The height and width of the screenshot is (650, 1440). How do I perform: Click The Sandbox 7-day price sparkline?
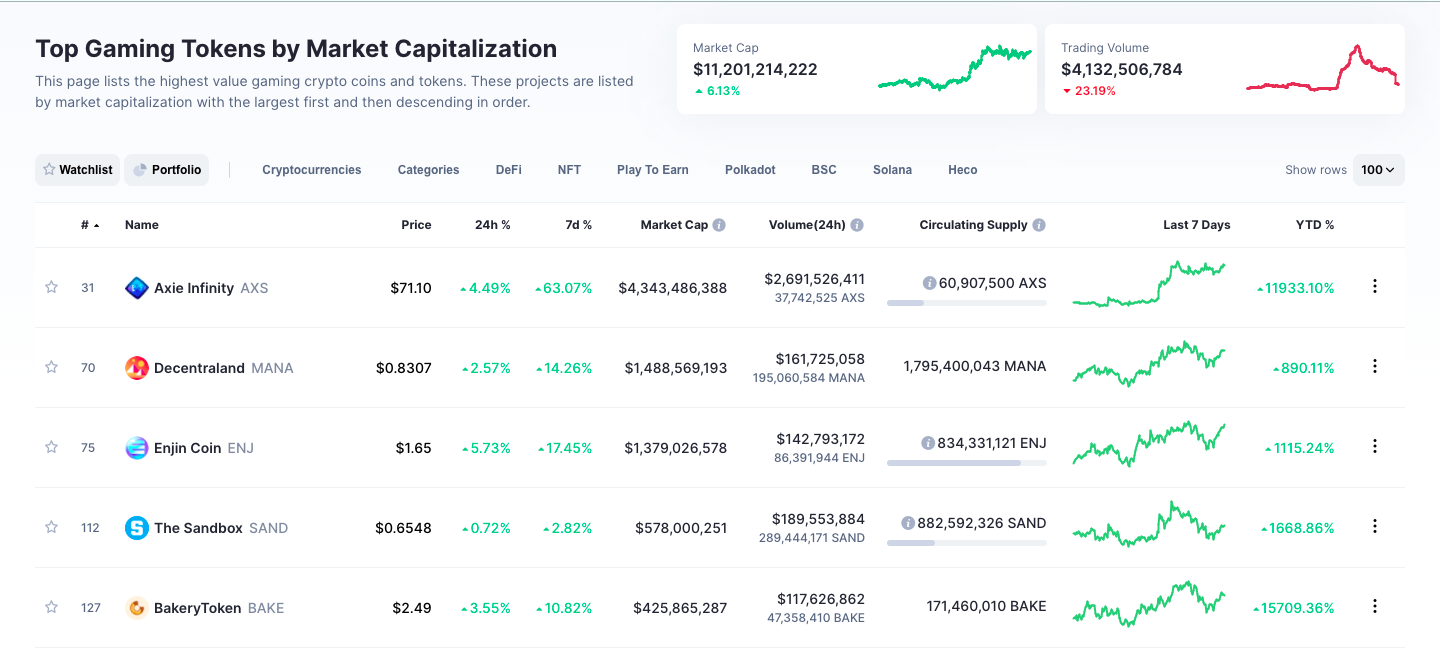[x=1149, y=526]
